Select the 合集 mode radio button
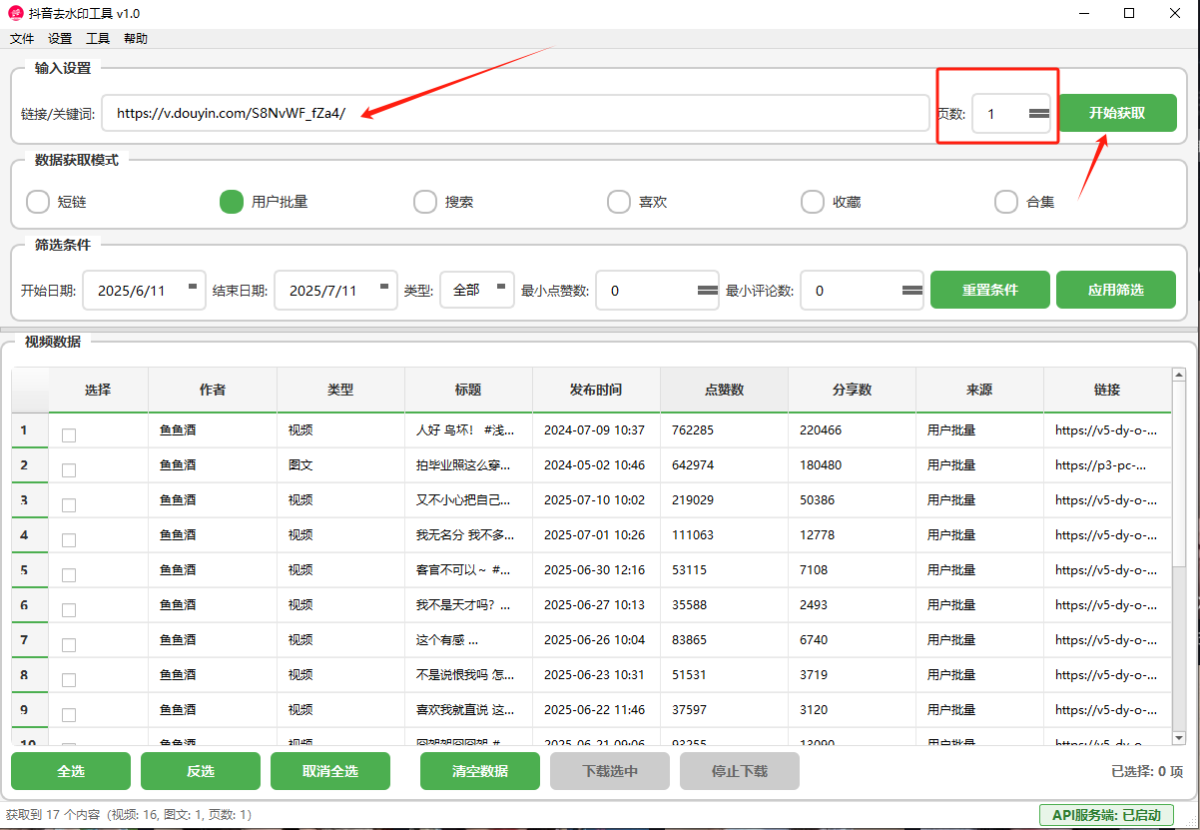 [x=1006, y=202]
